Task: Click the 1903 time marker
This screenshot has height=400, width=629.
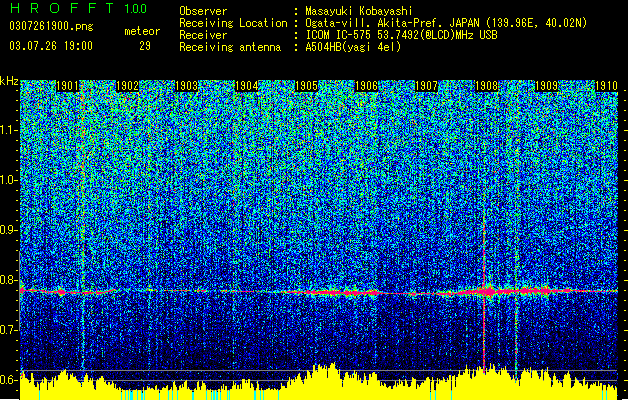Action: tap(187, 86)
